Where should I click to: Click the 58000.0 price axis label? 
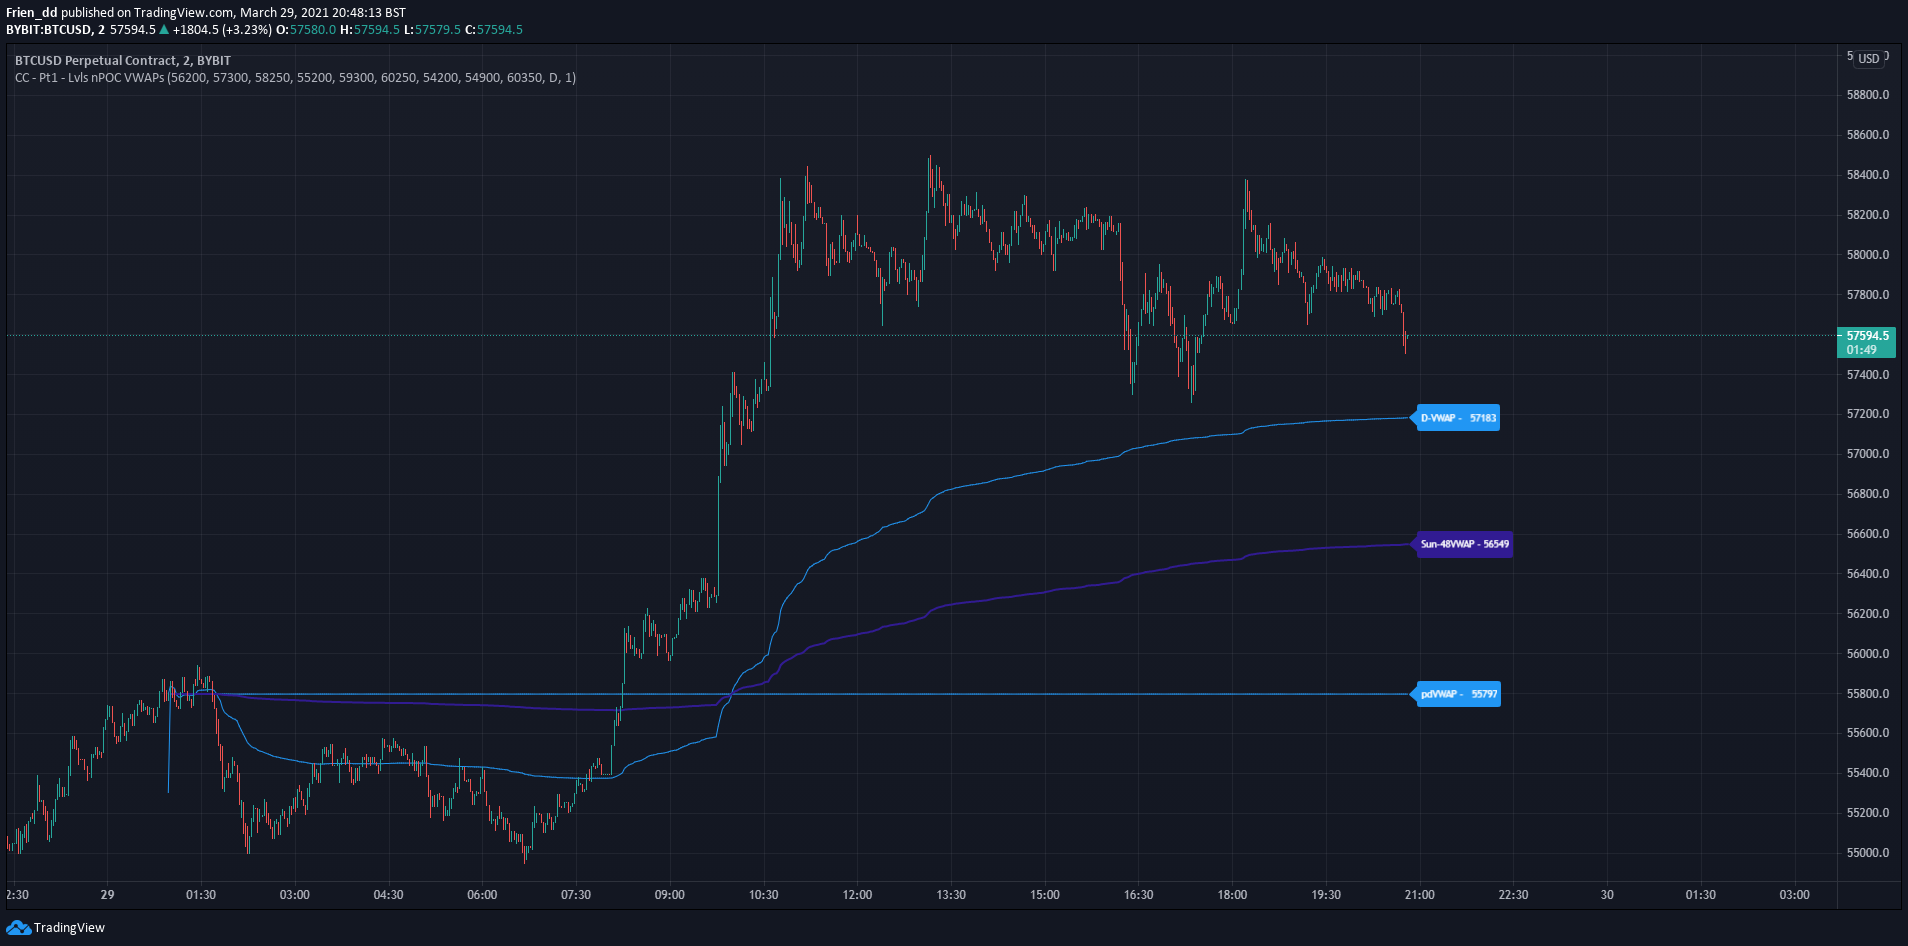click(1868, 255)
